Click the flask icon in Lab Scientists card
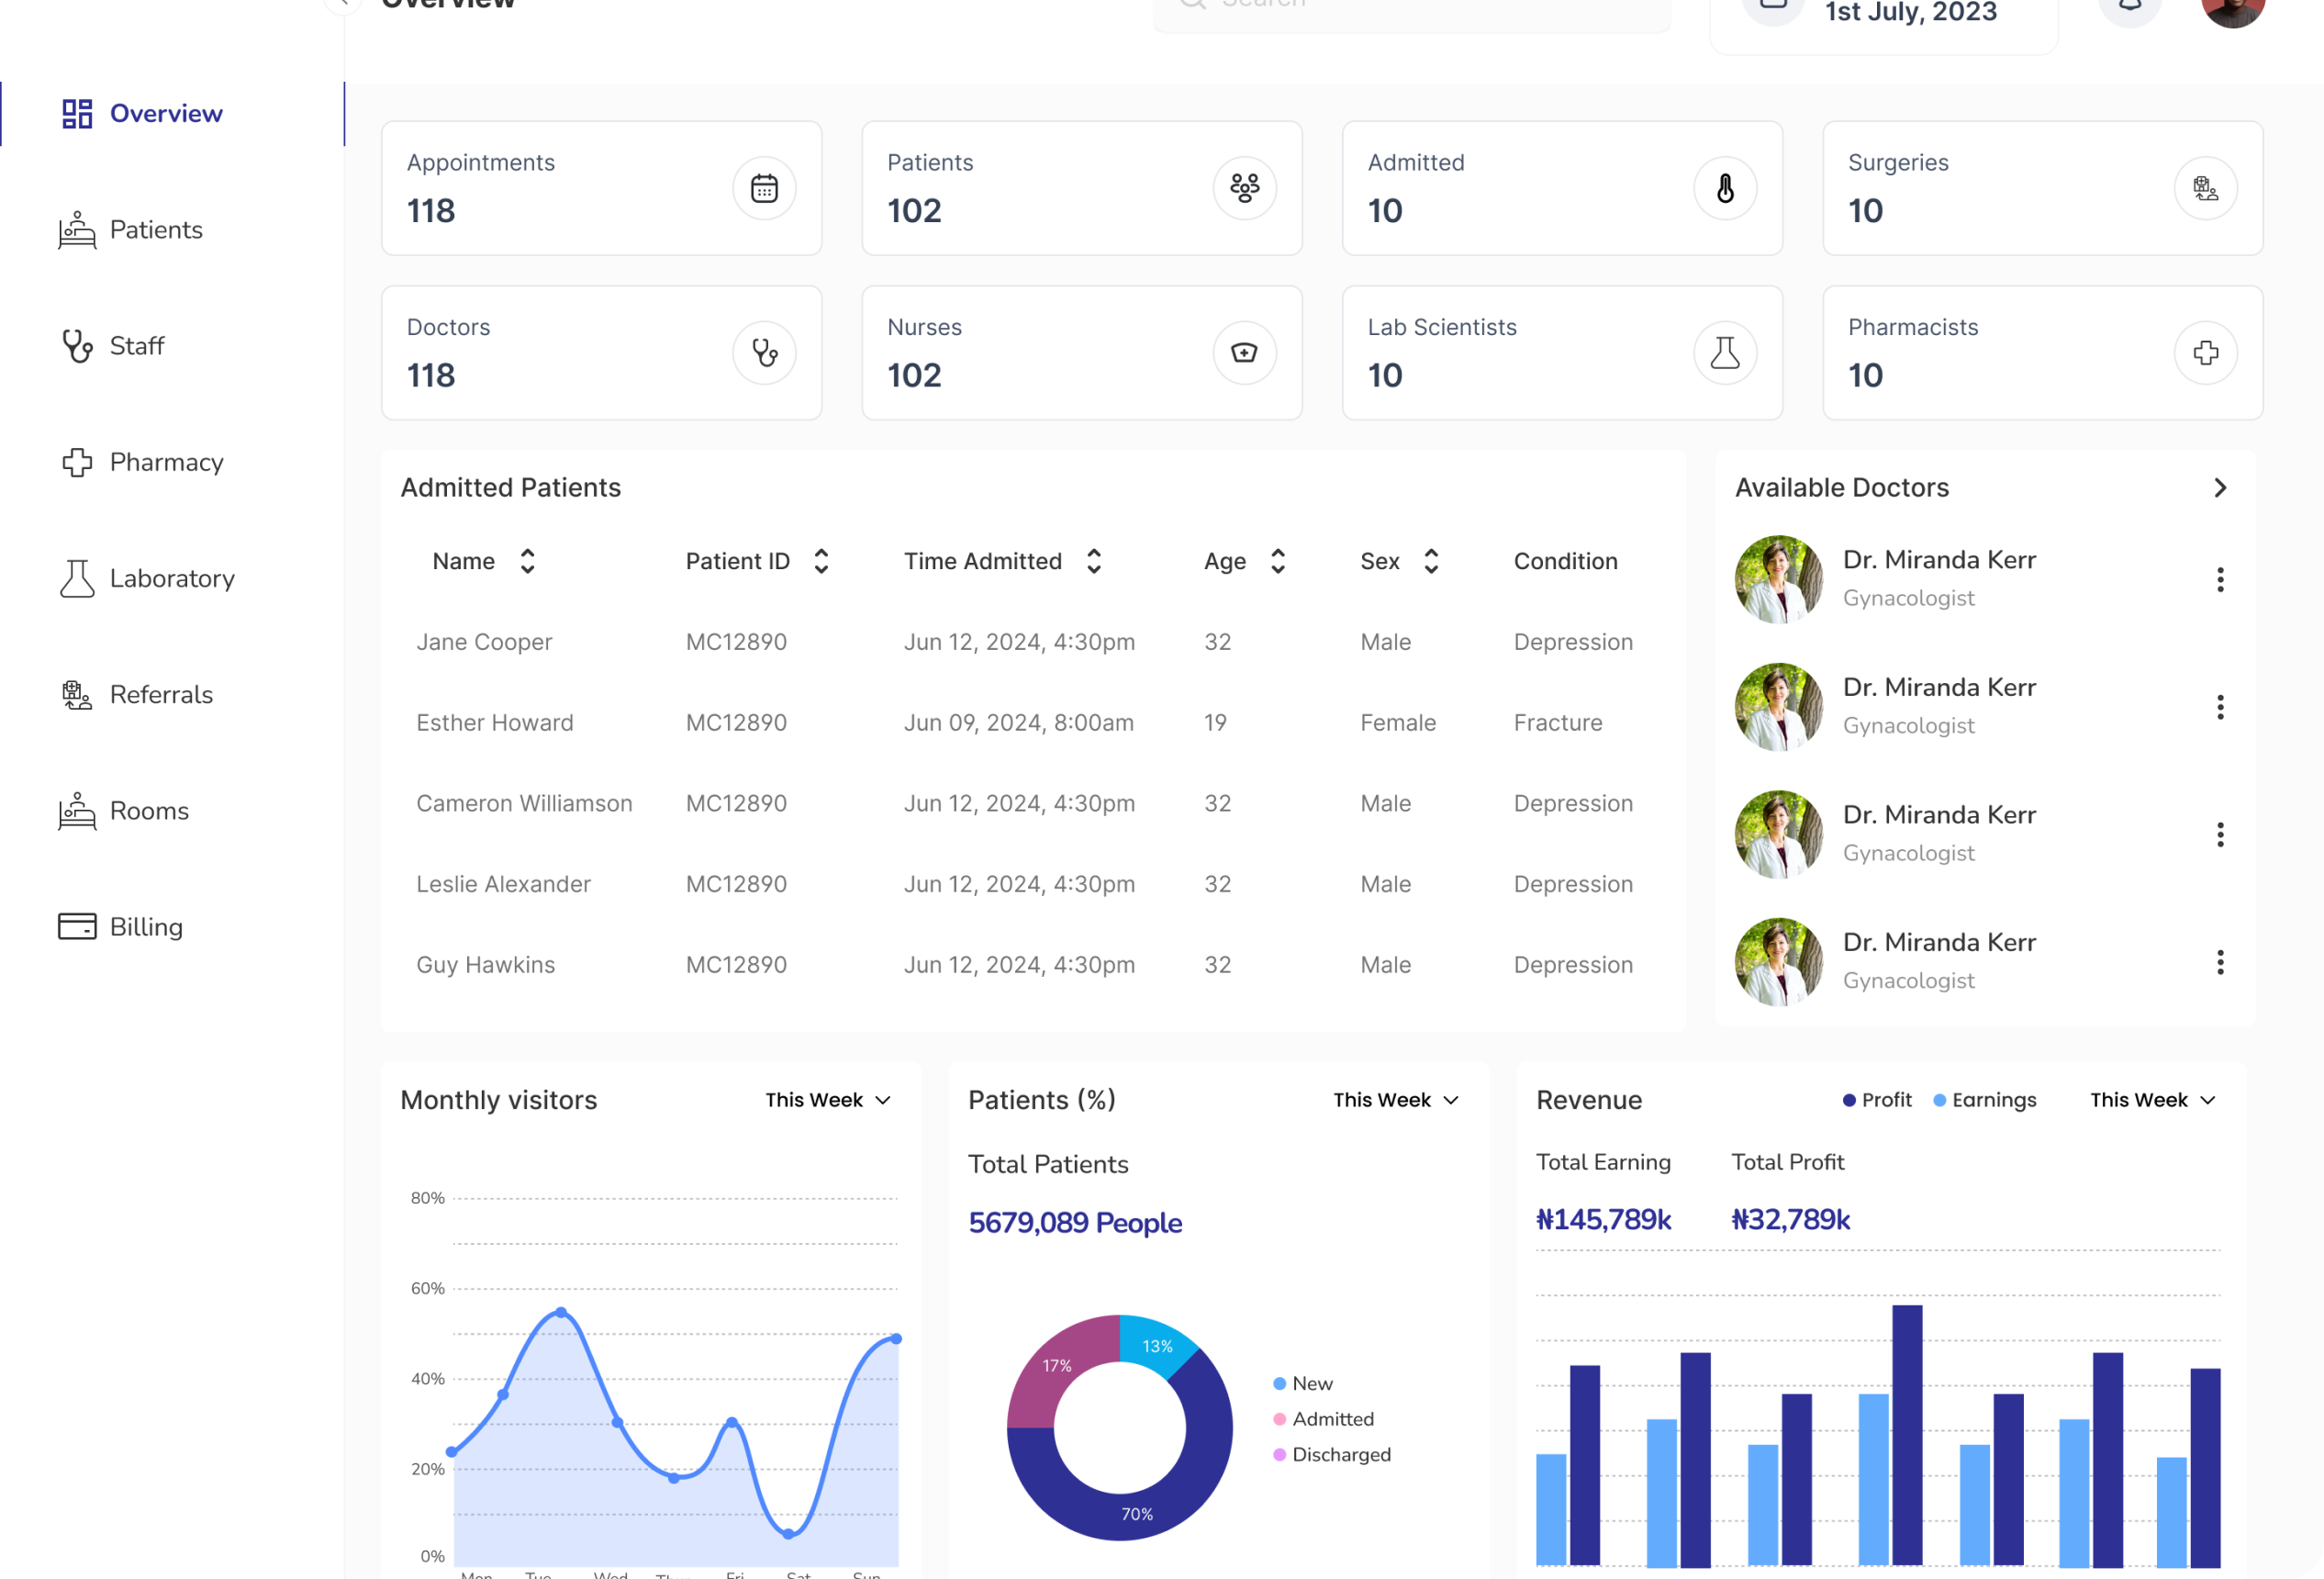Image resolution: width=2324 pixels, height=1579 pixels. [x=1725, y=353]
